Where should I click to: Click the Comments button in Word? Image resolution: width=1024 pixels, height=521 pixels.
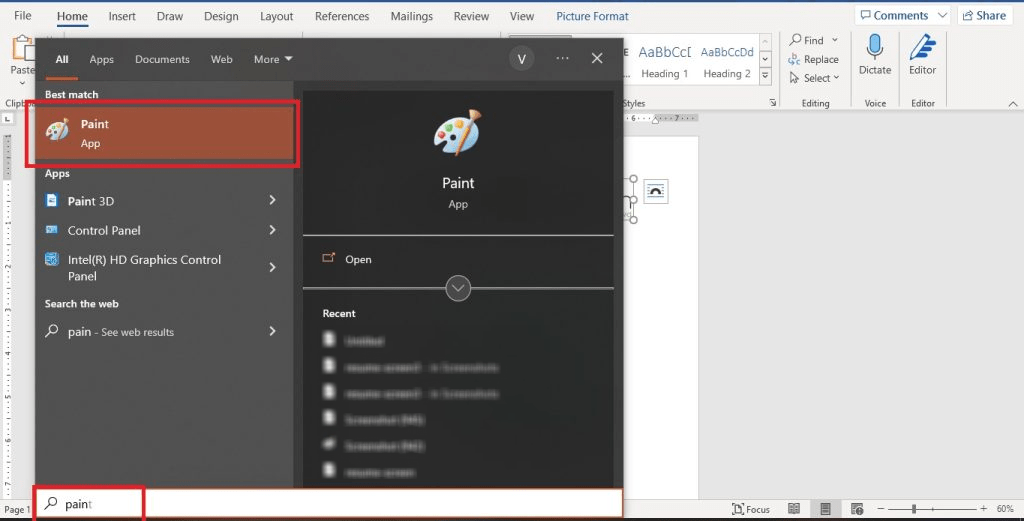[x=902, y=15]
